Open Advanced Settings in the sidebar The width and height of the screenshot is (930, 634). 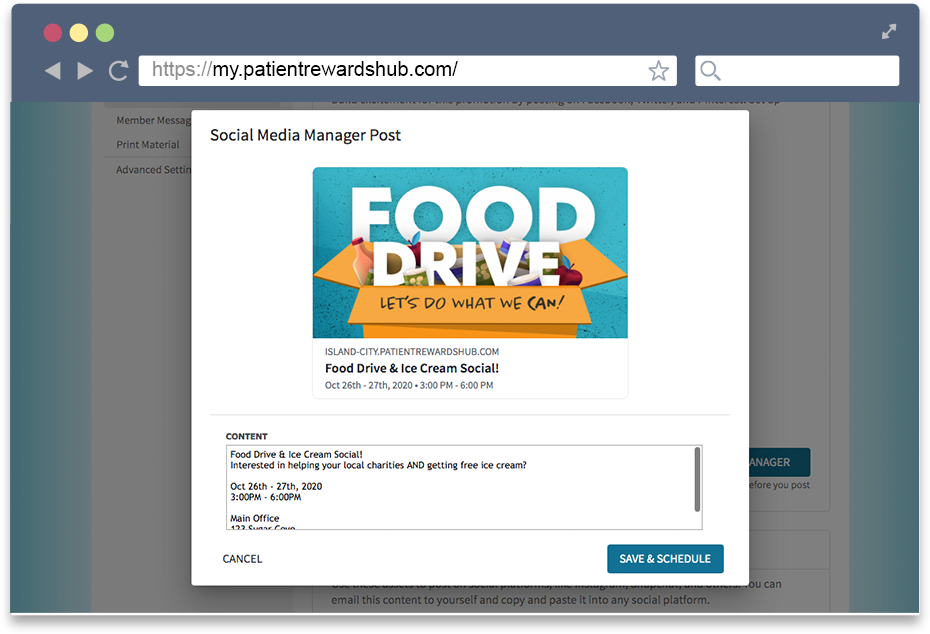(153, 170)
